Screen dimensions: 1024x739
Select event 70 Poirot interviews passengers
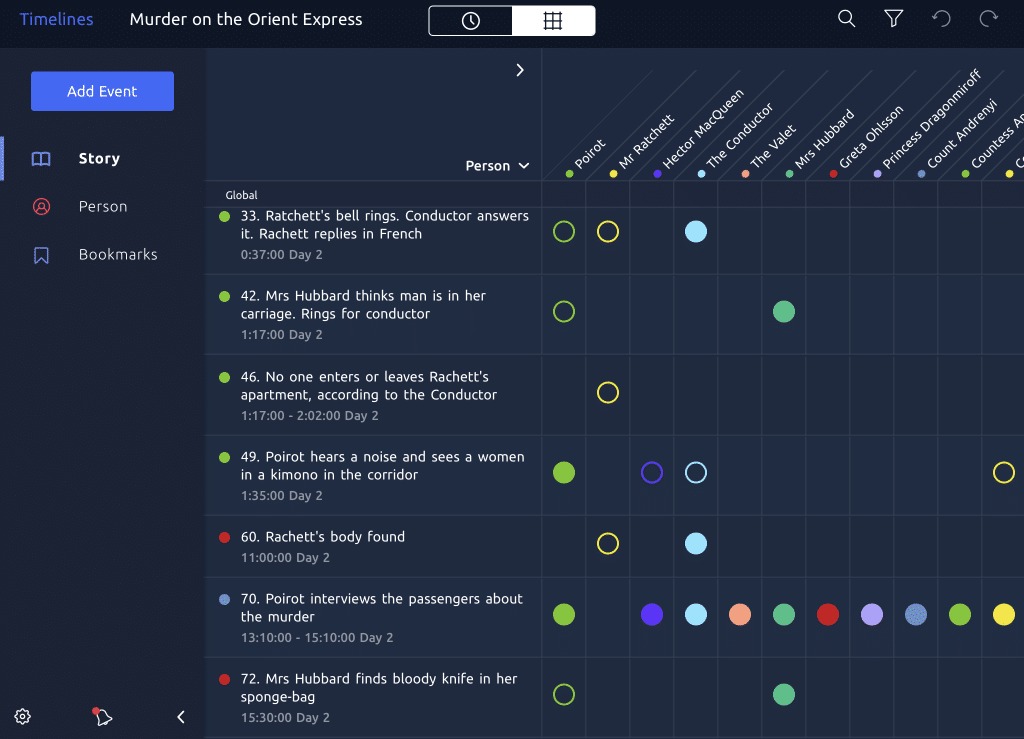click(381, 608)
